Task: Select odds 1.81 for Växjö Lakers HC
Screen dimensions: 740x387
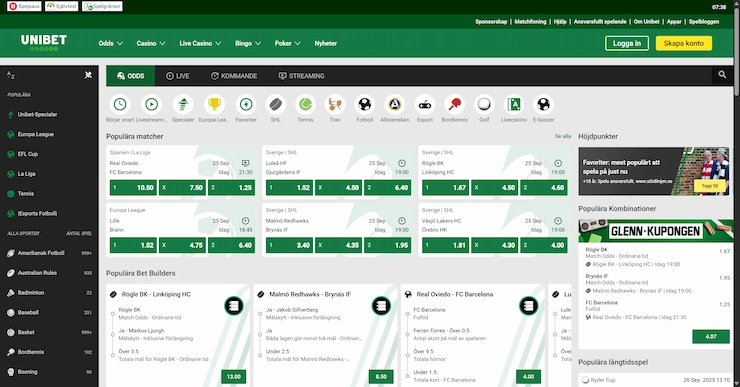Action: point(446,245)
